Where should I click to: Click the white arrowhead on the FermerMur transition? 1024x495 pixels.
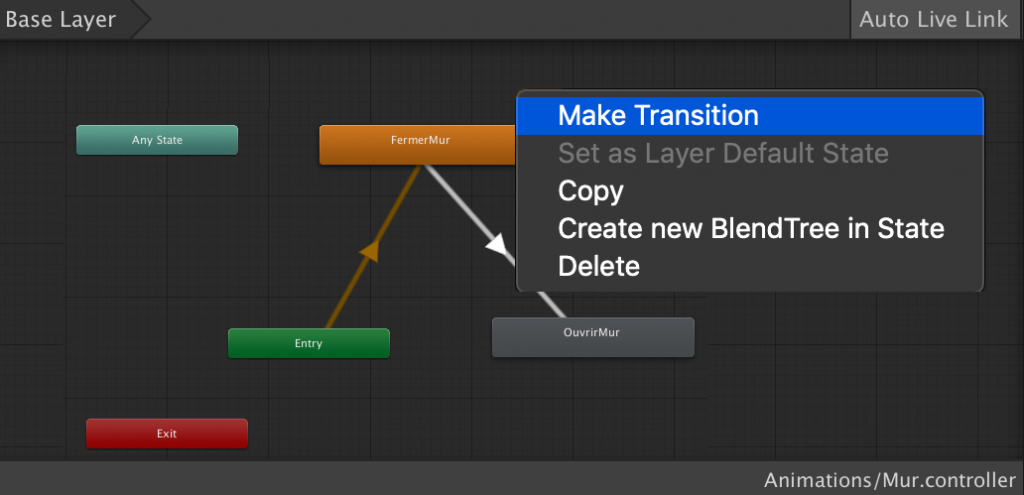[x=497, y=246]
